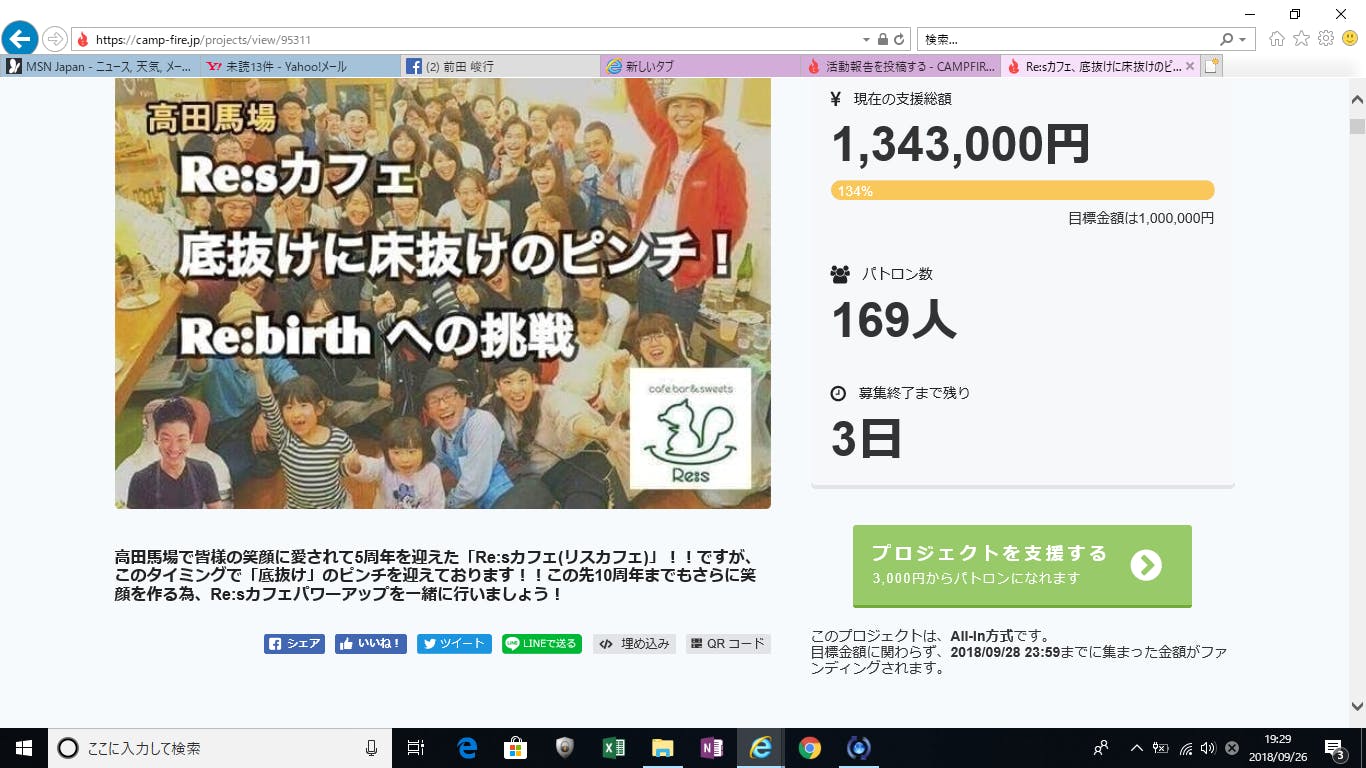Open IE tools gear menu

click(x=1326, y=39)
